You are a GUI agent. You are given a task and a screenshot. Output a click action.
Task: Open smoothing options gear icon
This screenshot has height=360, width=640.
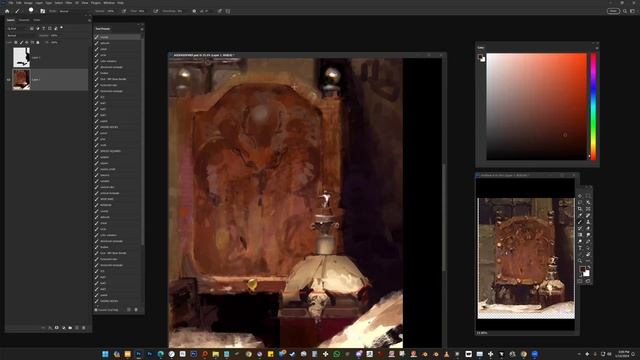tap(194, 11)
